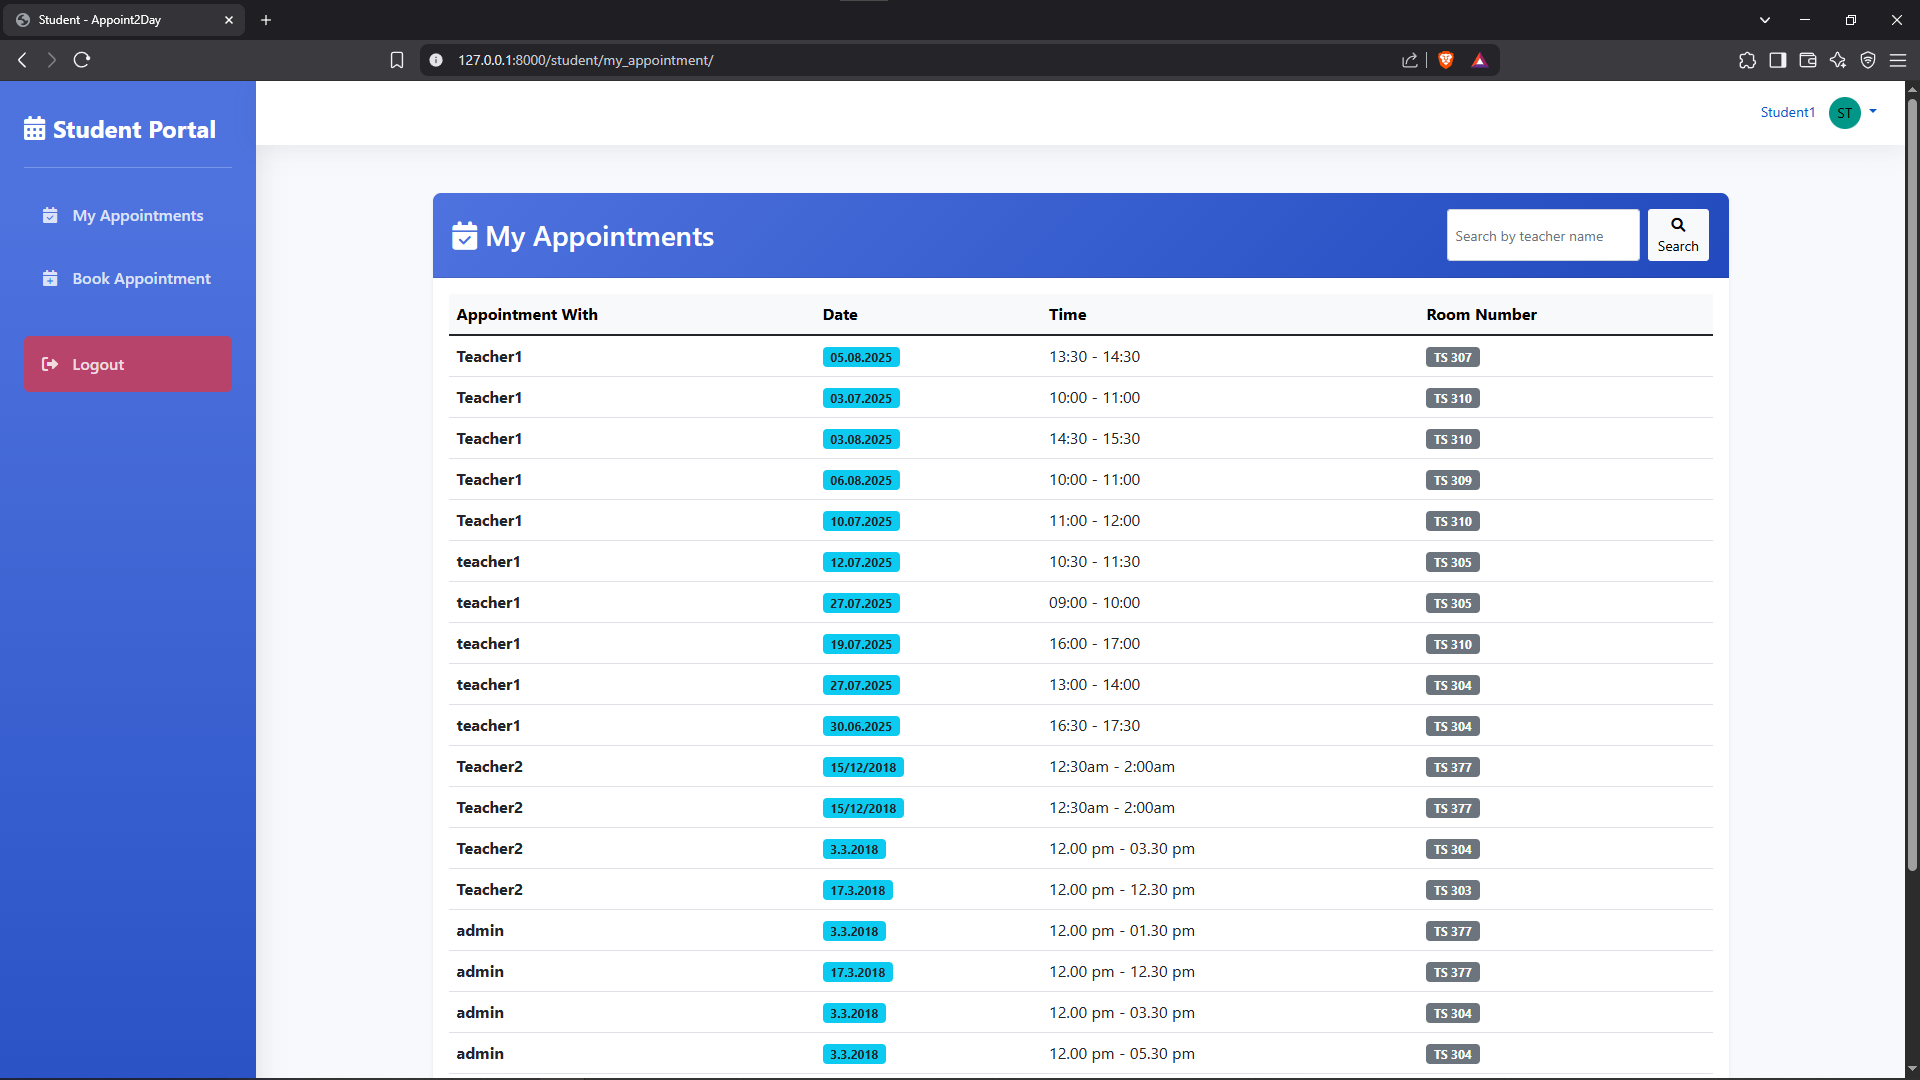Click the 05.08.2025 date badge

860,357
